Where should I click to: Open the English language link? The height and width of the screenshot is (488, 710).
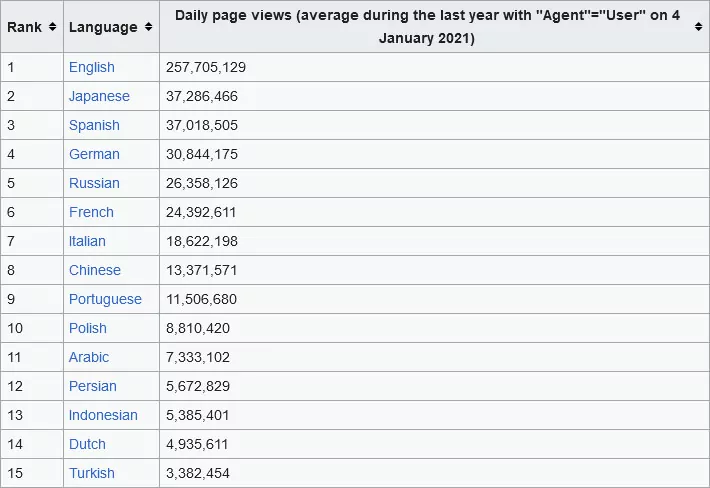[91, 67]
